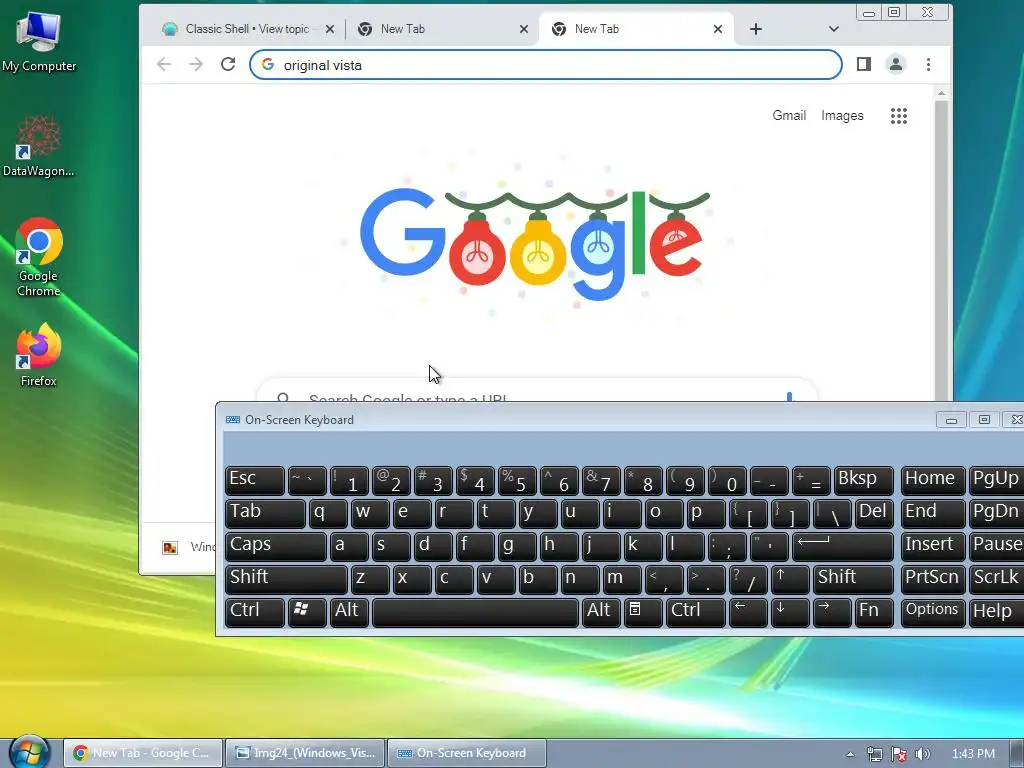Viewport: 1024px width, 768px height.
Task: Click the Insert key
Action: click(933, 546)
